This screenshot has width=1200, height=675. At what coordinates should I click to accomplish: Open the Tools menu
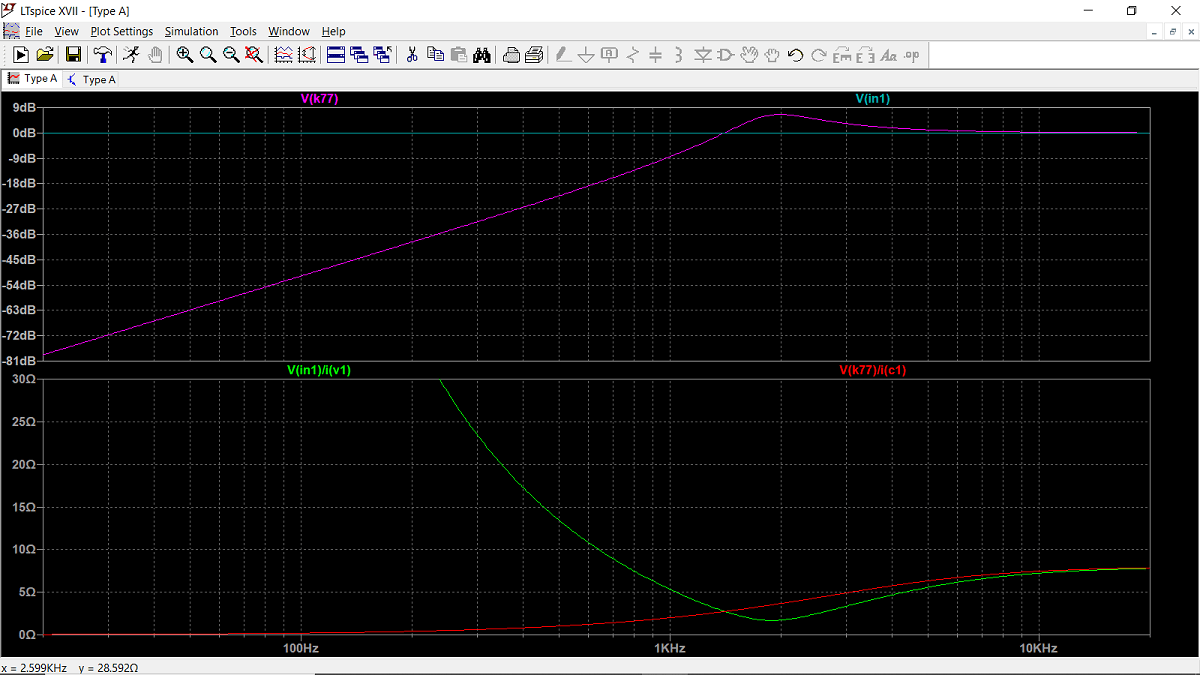243,31
